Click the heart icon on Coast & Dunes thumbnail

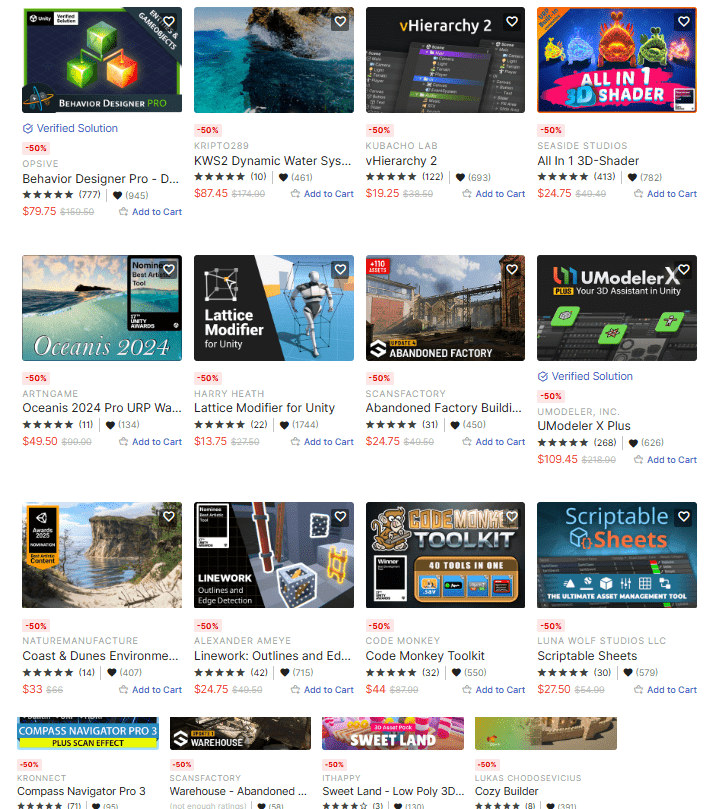169,516
